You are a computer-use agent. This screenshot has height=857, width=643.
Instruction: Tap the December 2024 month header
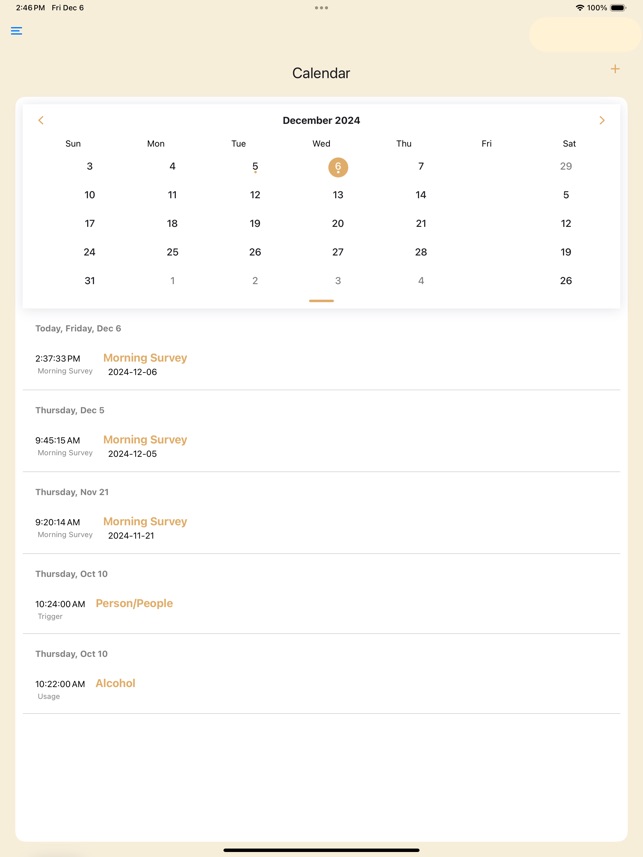321,120
